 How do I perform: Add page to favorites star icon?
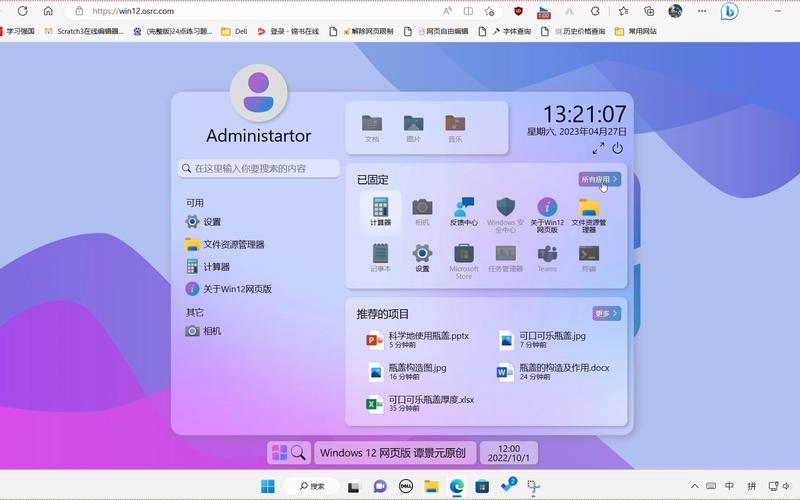tap(489, 11)
